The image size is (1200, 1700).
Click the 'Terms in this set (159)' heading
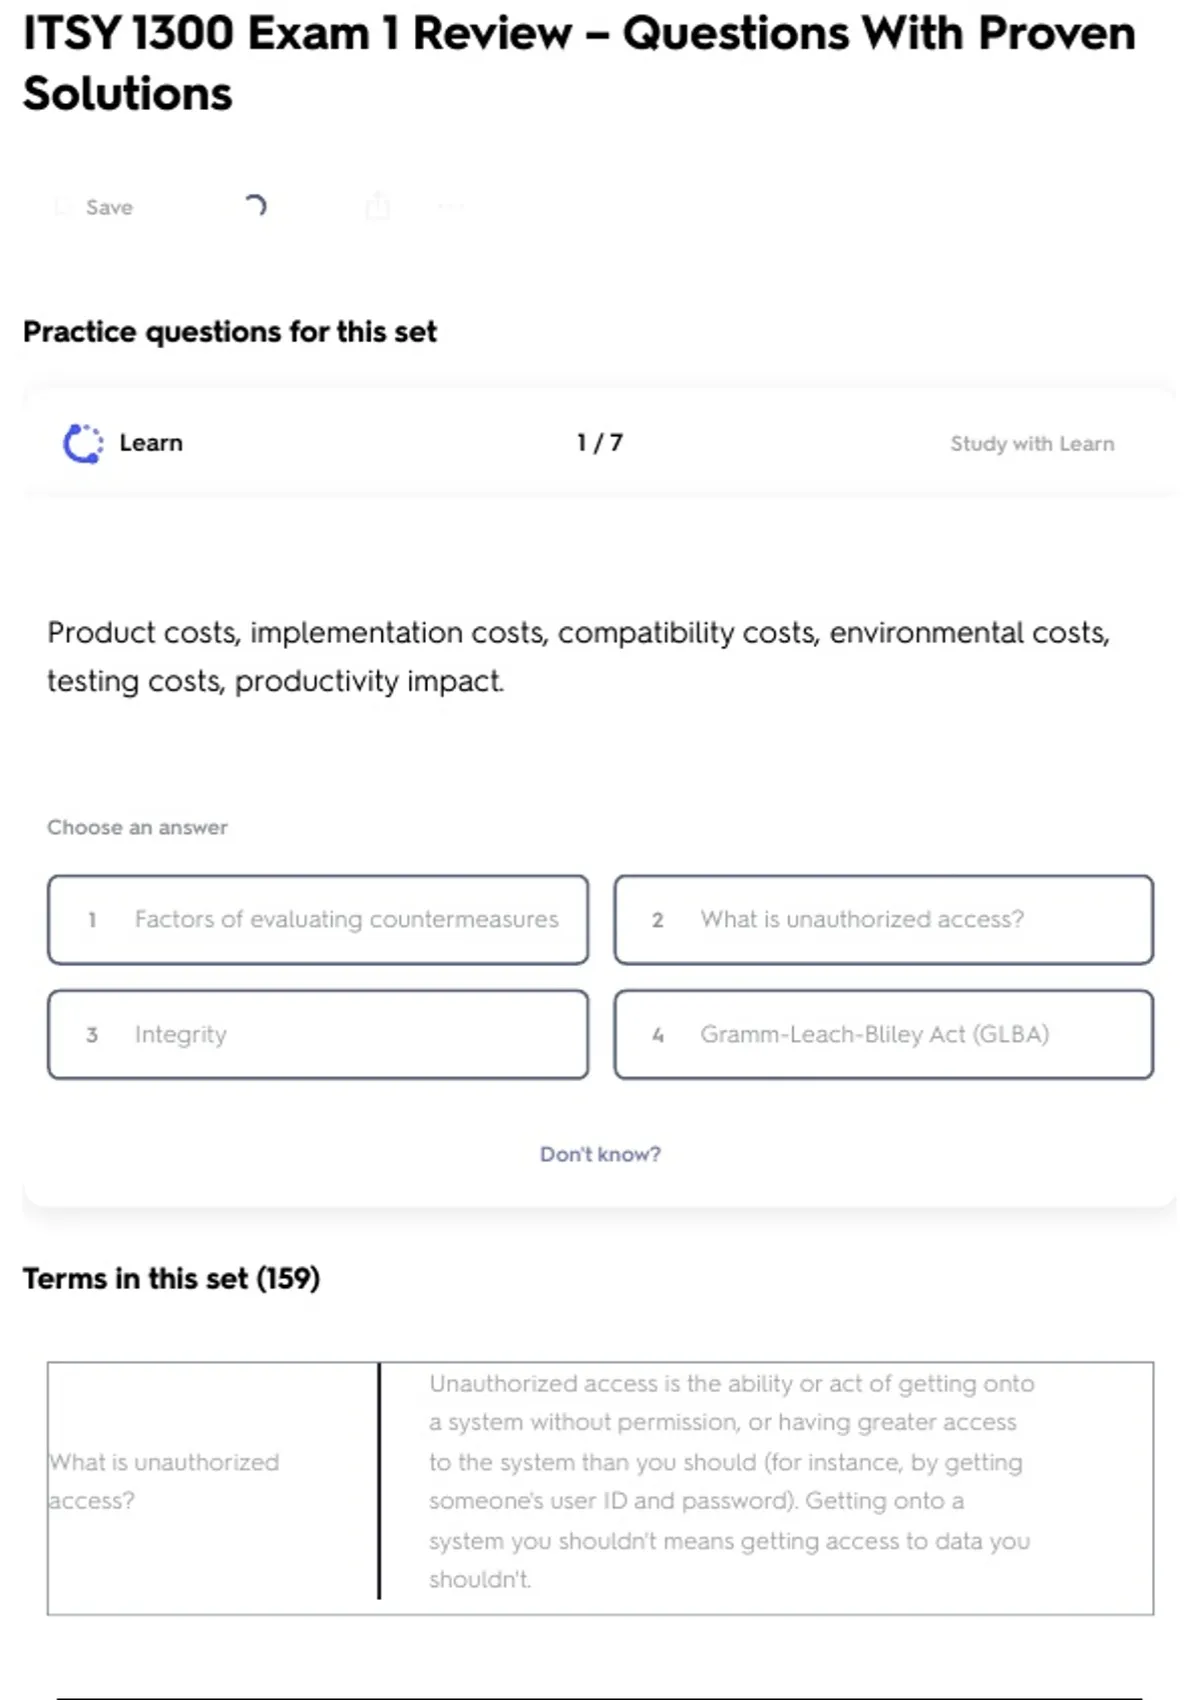171,1279
